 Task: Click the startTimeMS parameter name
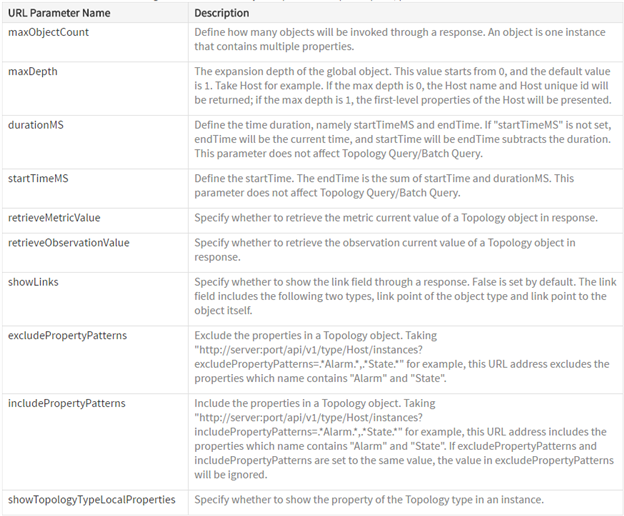38,178
